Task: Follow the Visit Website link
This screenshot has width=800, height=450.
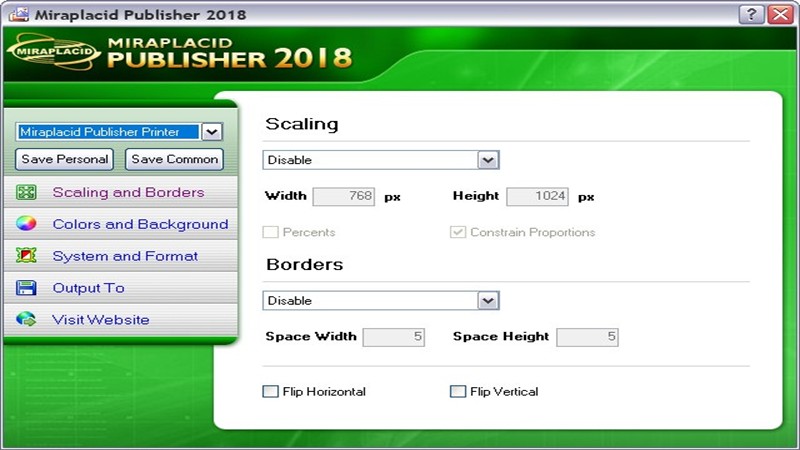Action: tap(121, 319)
